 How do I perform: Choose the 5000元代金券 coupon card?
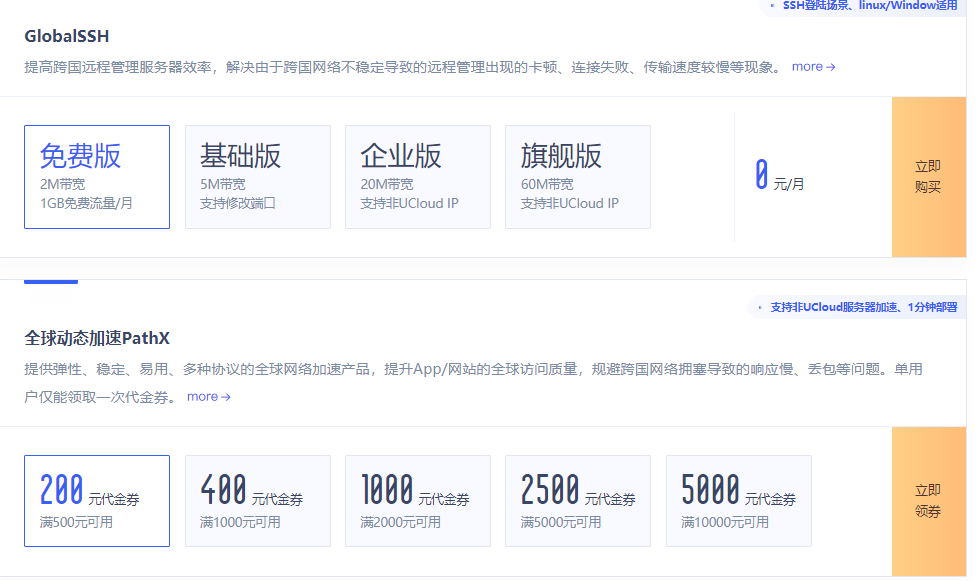tap(739, 501)
